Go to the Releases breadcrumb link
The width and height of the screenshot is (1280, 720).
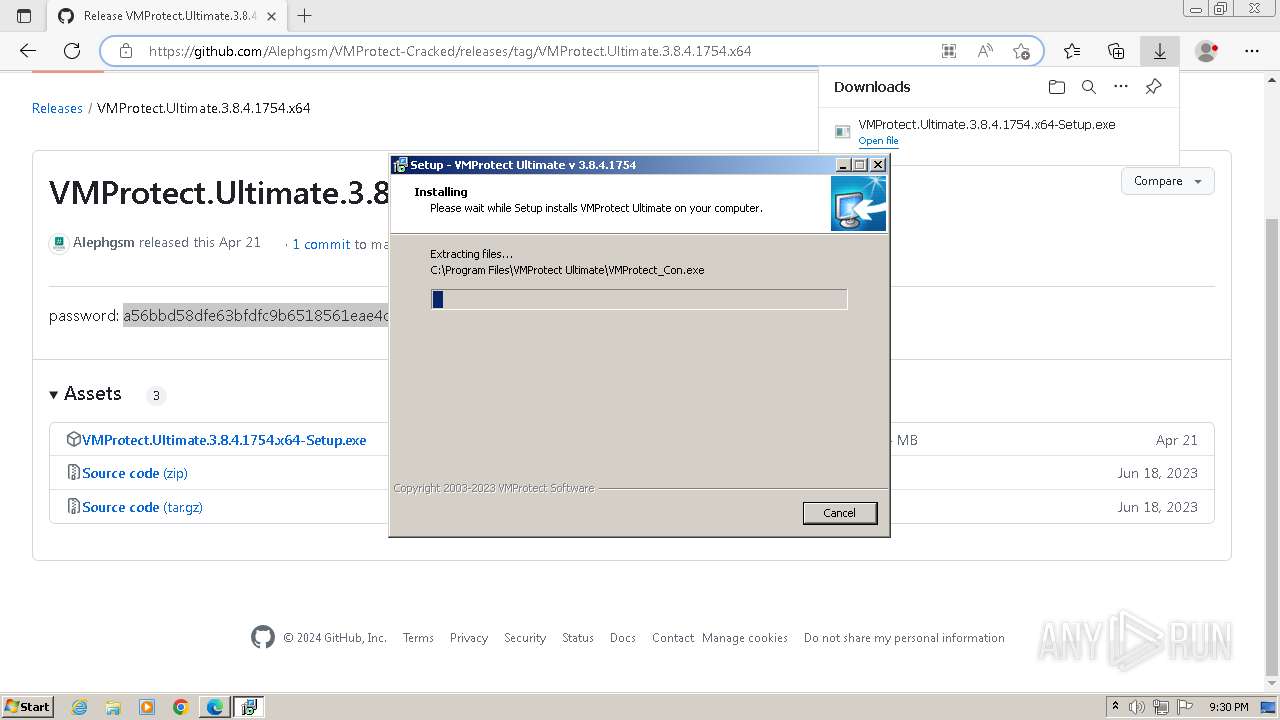pyautogui.click(x=57, y=108)
